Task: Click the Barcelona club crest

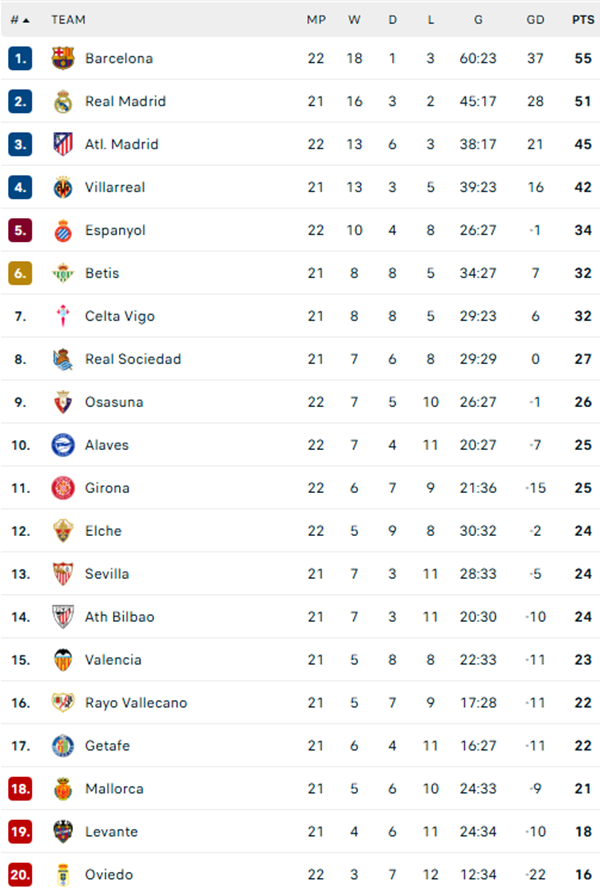Action: pyautogui.click(x=62, y=58)
